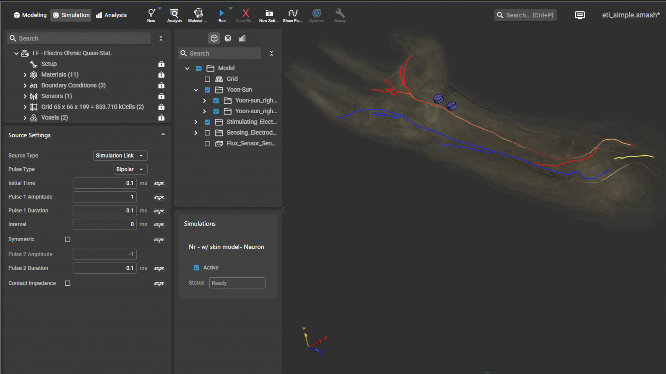The width and height of the screenshot is (666, 374).
Task: Select the Grid 65 x 66 x 199 tree item
Action: click(93, 107)
